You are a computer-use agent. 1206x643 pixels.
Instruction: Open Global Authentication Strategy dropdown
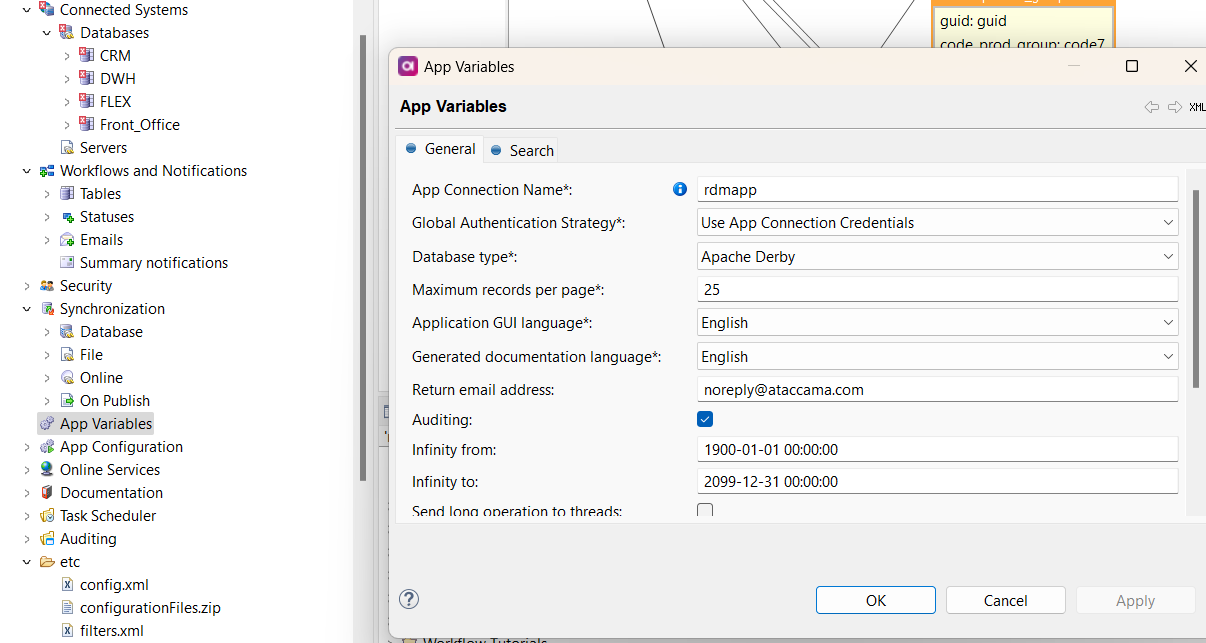1168,223
